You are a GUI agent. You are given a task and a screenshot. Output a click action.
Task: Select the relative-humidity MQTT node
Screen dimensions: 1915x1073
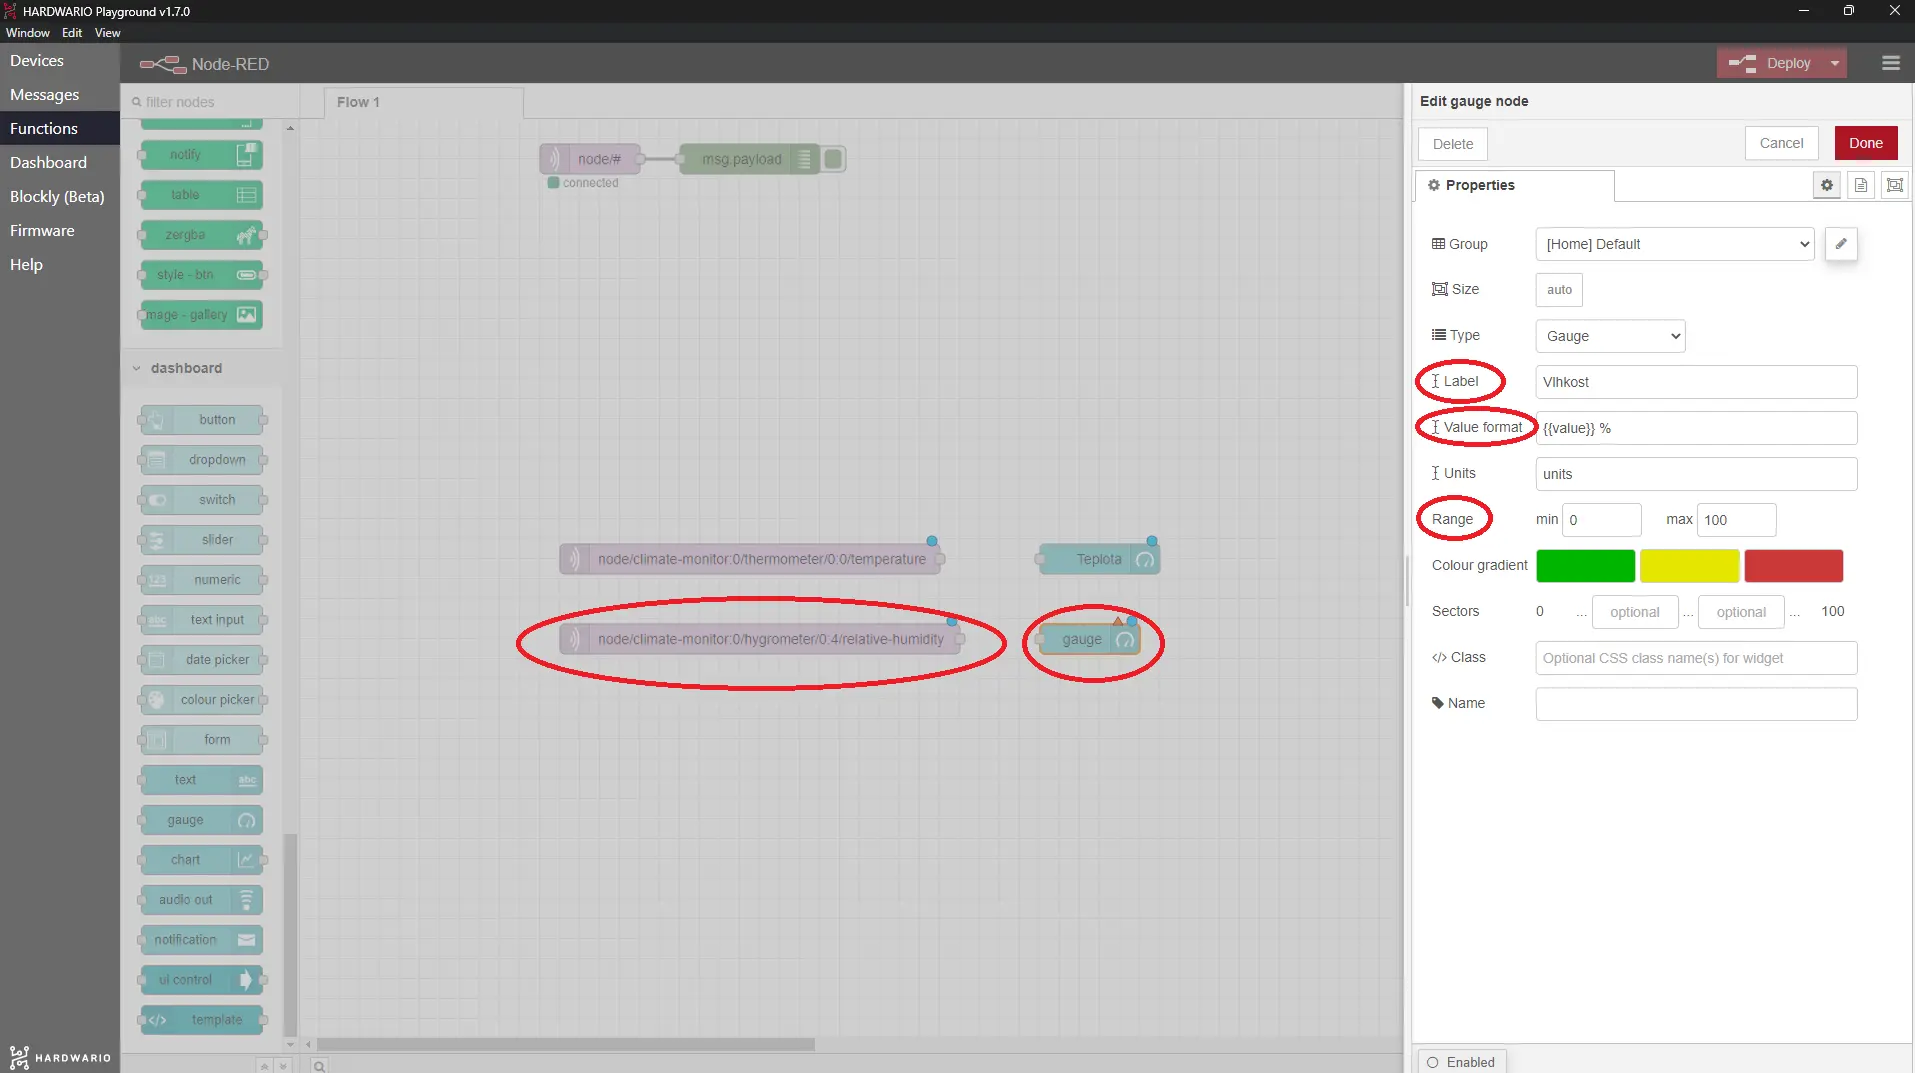760,640
